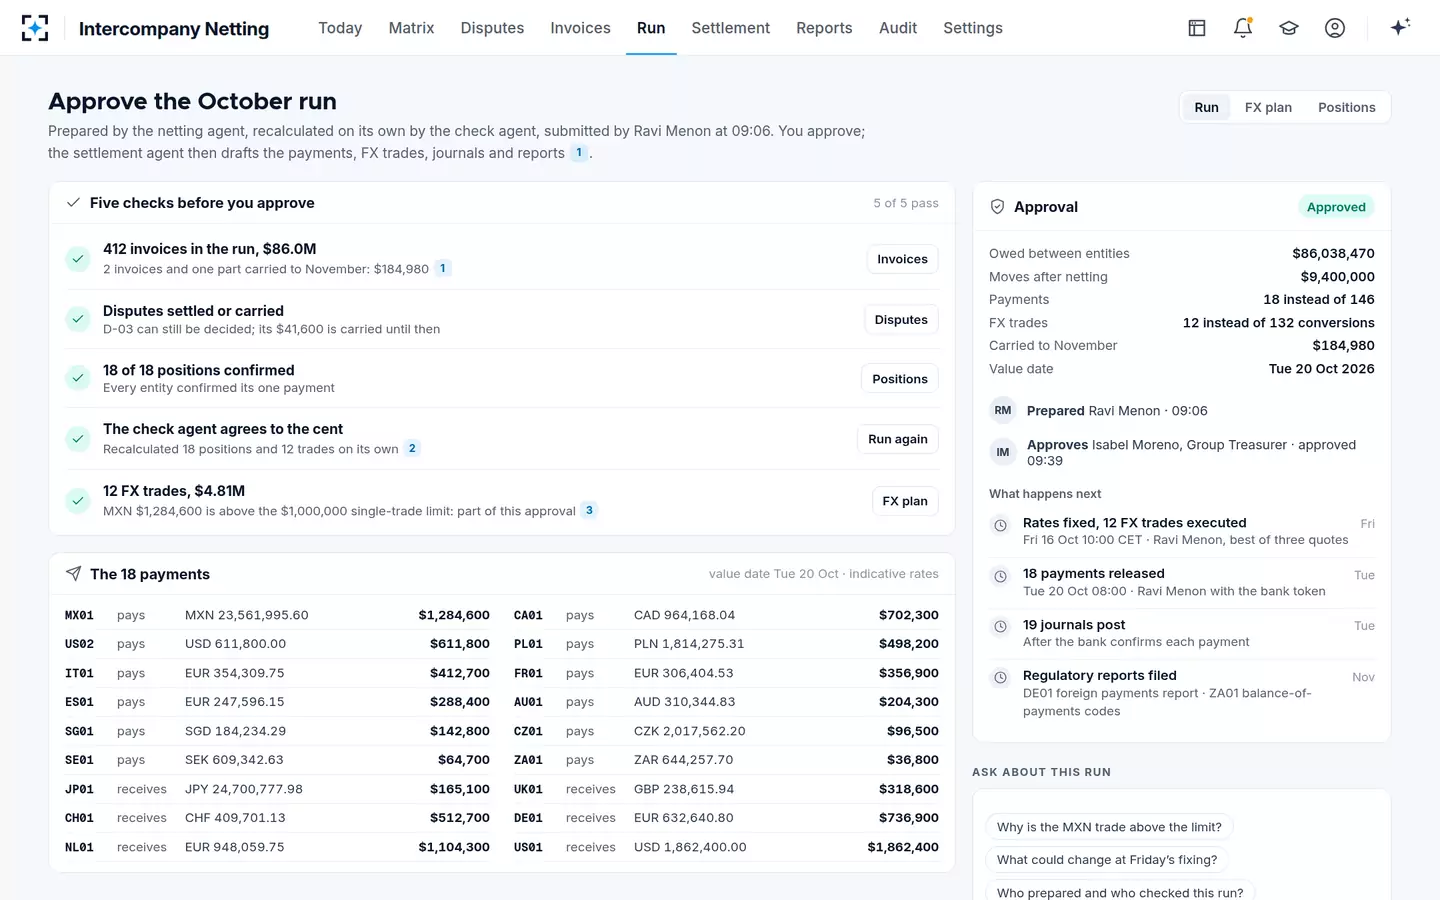Click the MX01 payment row code

point(79,615)
